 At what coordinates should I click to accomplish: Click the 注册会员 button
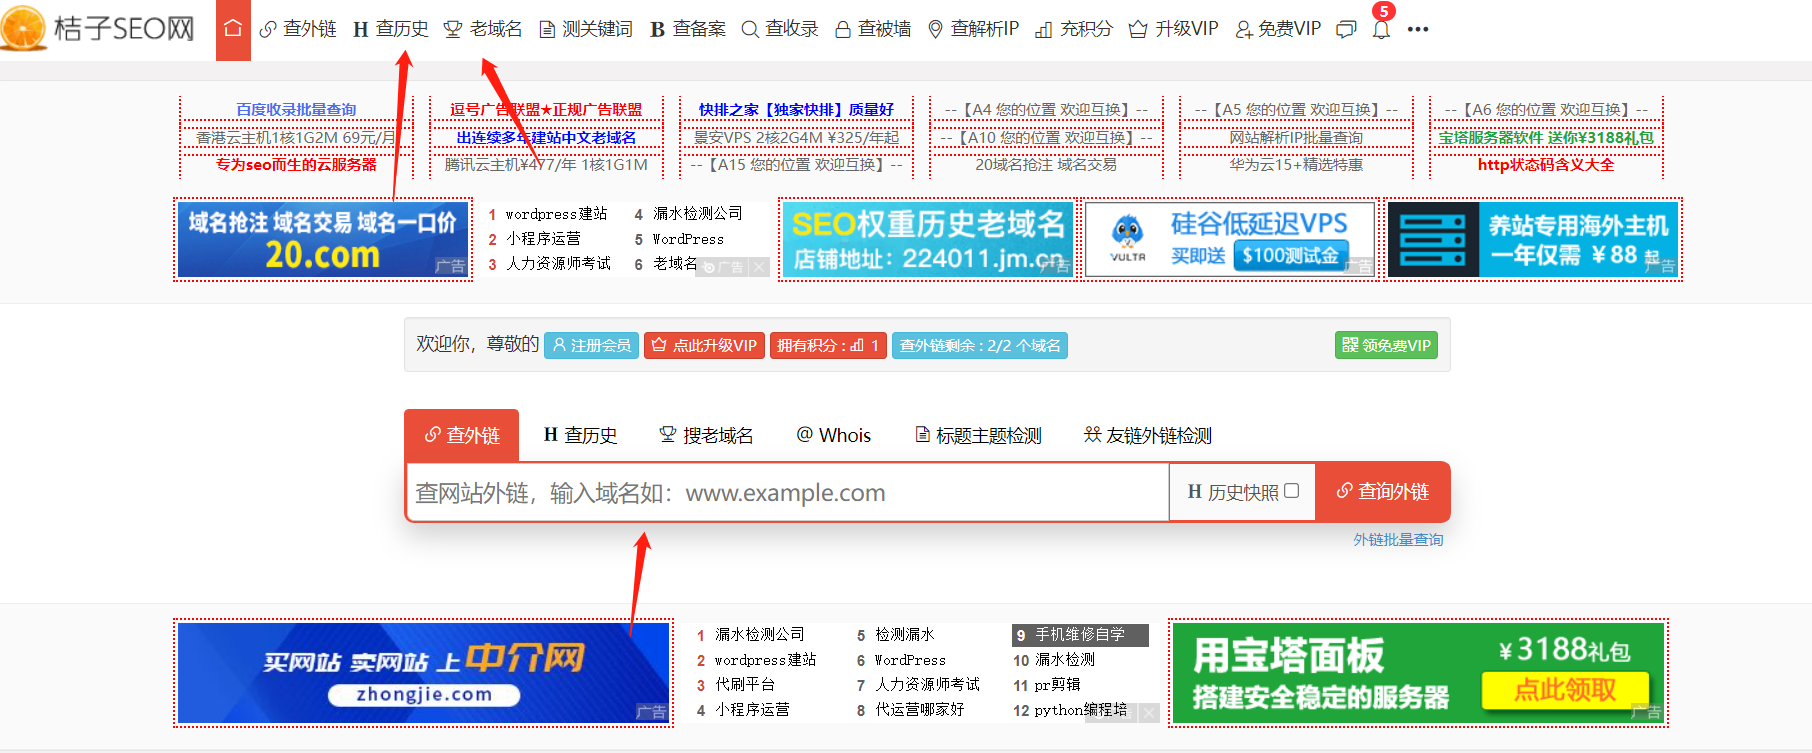coord(591,345)
